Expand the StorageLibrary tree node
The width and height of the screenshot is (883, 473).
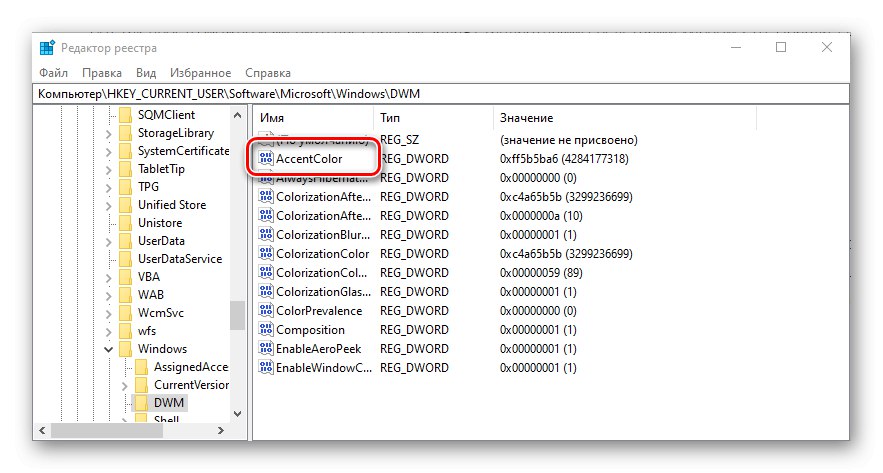click(109, 134)
